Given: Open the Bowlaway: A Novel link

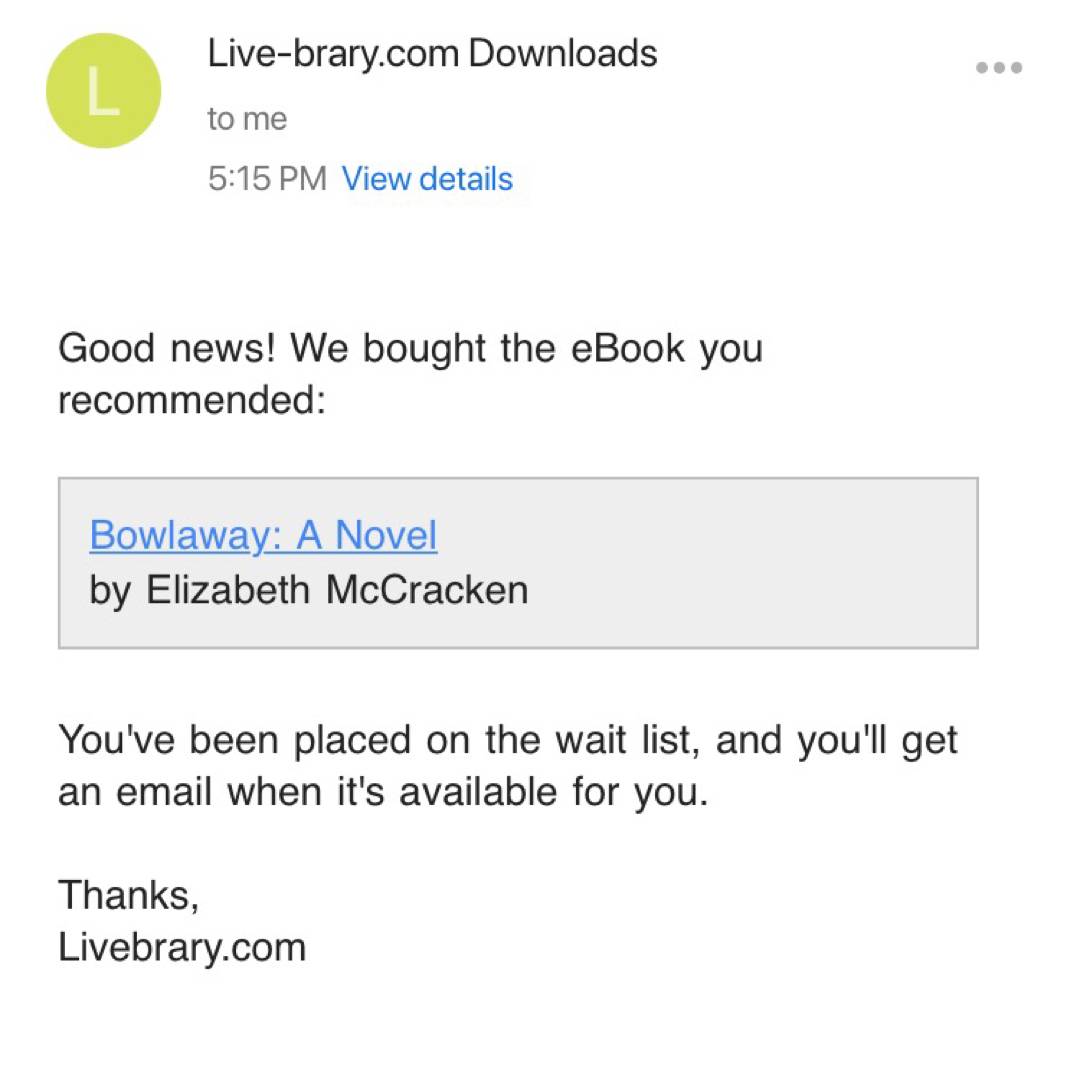Looking at the screenshot, I should click(263, 536).
